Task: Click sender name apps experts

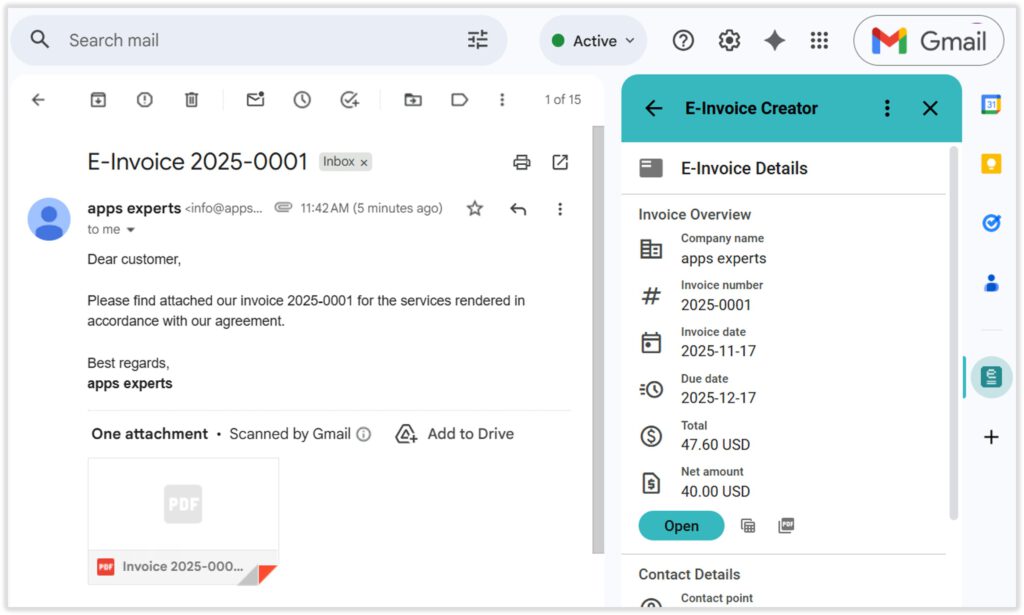Action: [134, 208]
